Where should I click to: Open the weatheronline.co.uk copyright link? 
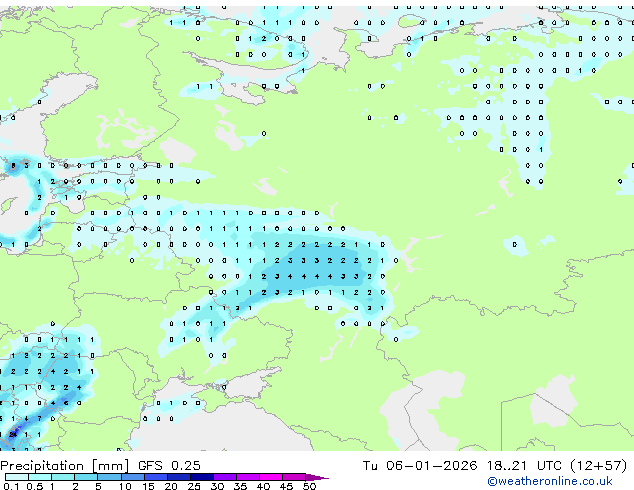click(550, 481)
